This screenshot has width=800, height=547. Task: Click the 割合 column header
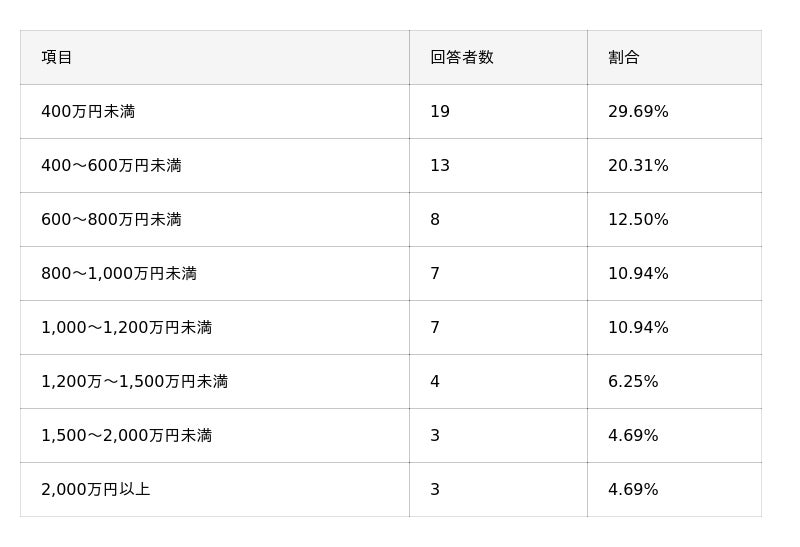(623, 58)
